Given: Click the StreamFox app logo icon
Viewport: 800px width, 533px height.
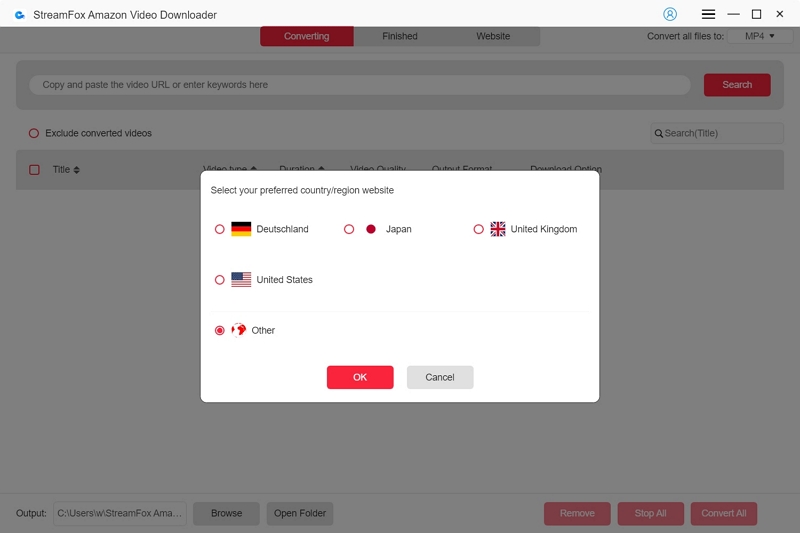Looking at the screenshot, I should point(19,15).
